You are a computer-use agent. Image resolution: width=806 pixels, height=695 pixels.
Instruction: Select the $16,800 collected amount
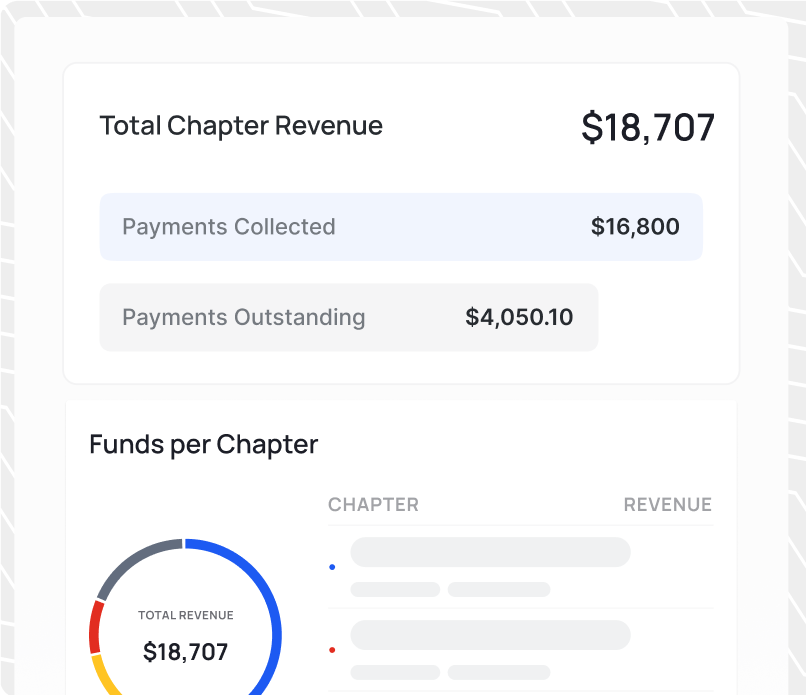635,227
